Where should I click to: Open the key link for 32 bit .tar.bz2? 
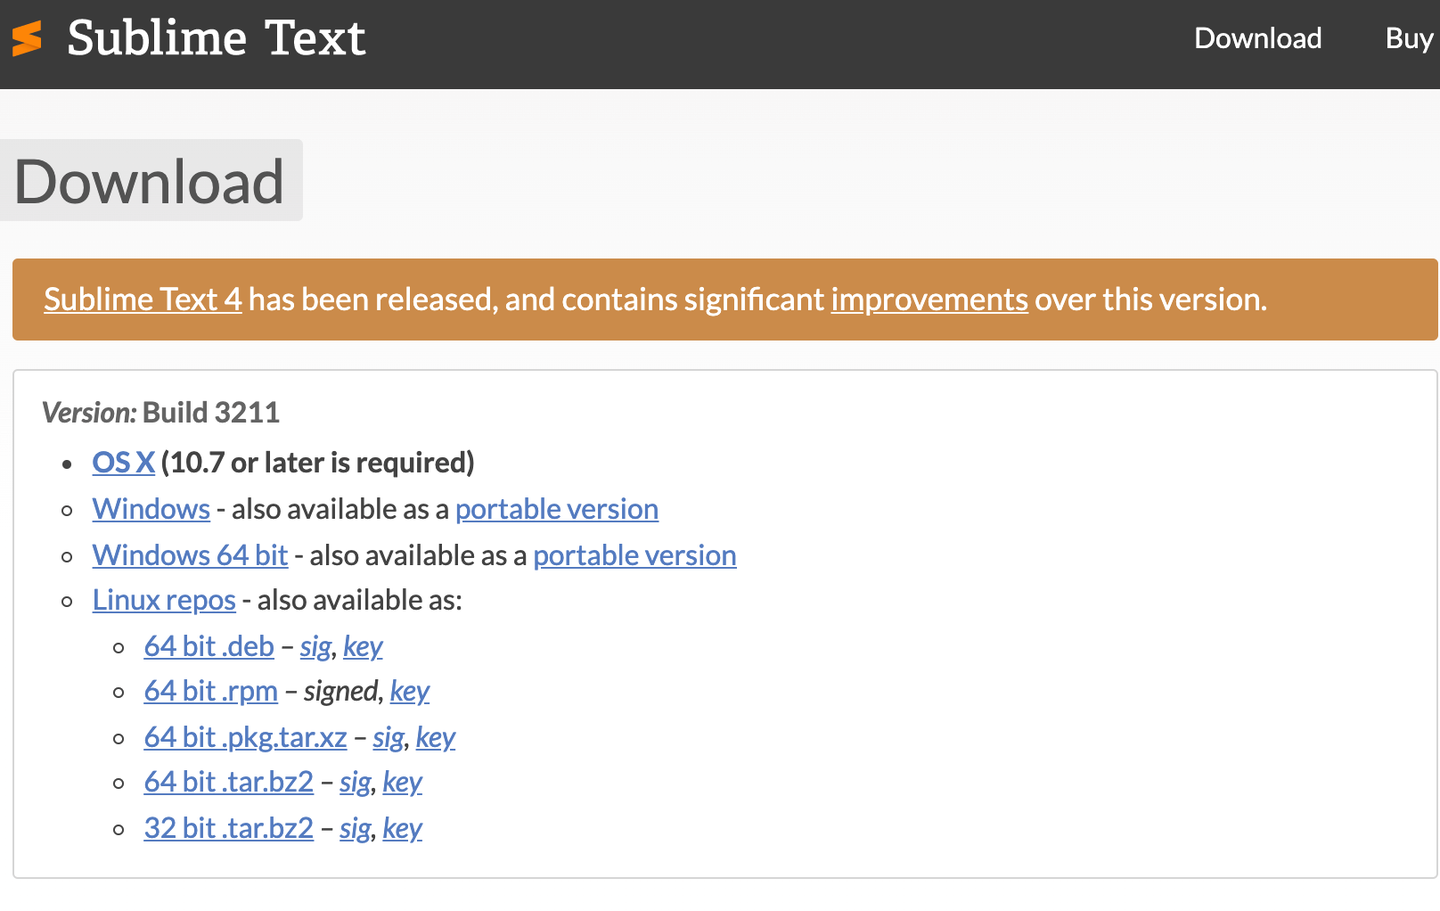point(402,828)
